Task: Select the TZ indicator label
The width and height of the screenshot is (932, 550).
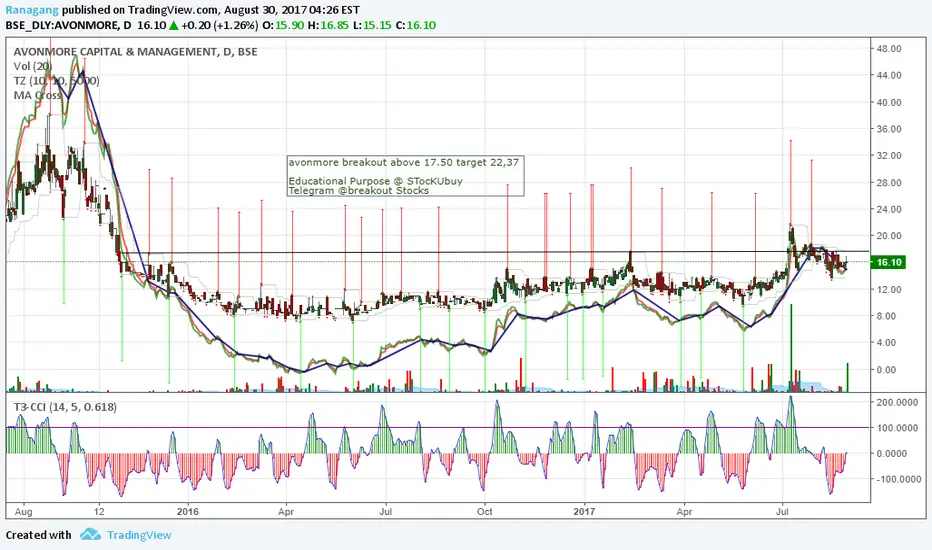Action: 56,81
